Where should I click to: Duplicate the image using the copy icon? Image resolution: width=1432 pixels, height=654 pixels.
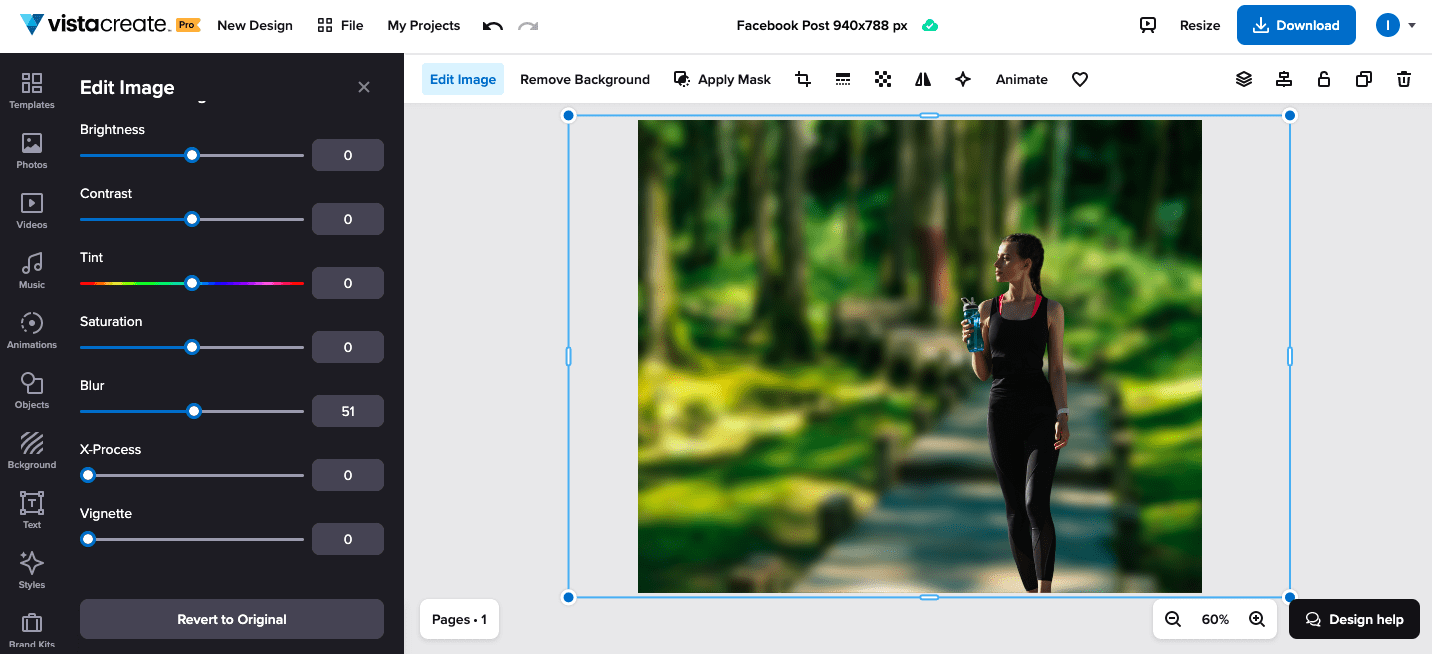point(1363,79)
